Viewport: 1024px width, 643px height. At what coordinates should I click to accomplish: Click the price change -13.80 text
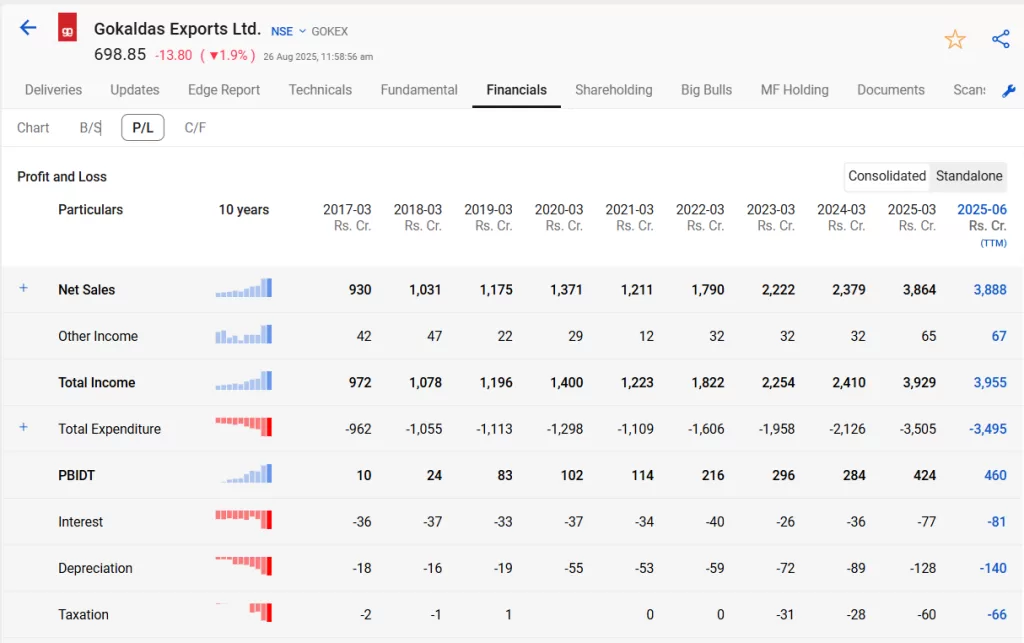click(x=174, y=55)
